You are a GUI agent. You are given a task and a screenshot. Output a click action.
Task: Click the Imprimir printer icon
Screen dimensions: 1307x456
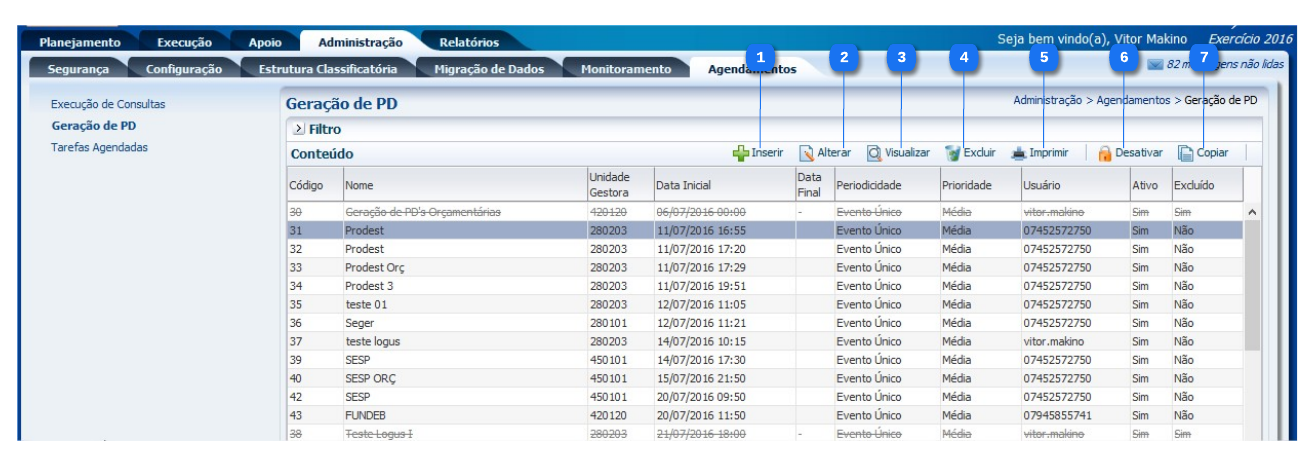(1018, 154)
